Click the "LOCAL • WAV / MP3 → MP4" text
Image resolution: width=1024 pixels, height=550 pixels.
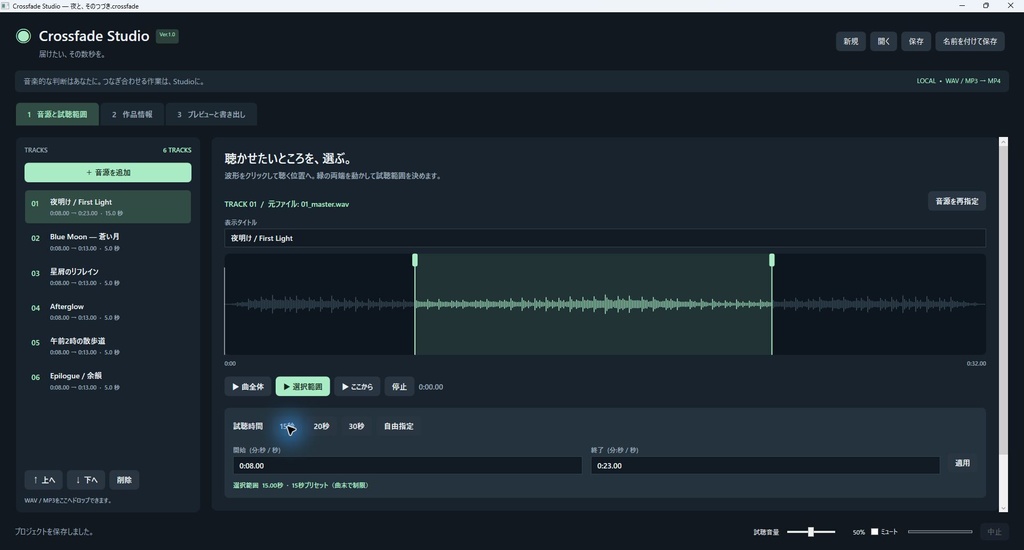tap(958, 81)
